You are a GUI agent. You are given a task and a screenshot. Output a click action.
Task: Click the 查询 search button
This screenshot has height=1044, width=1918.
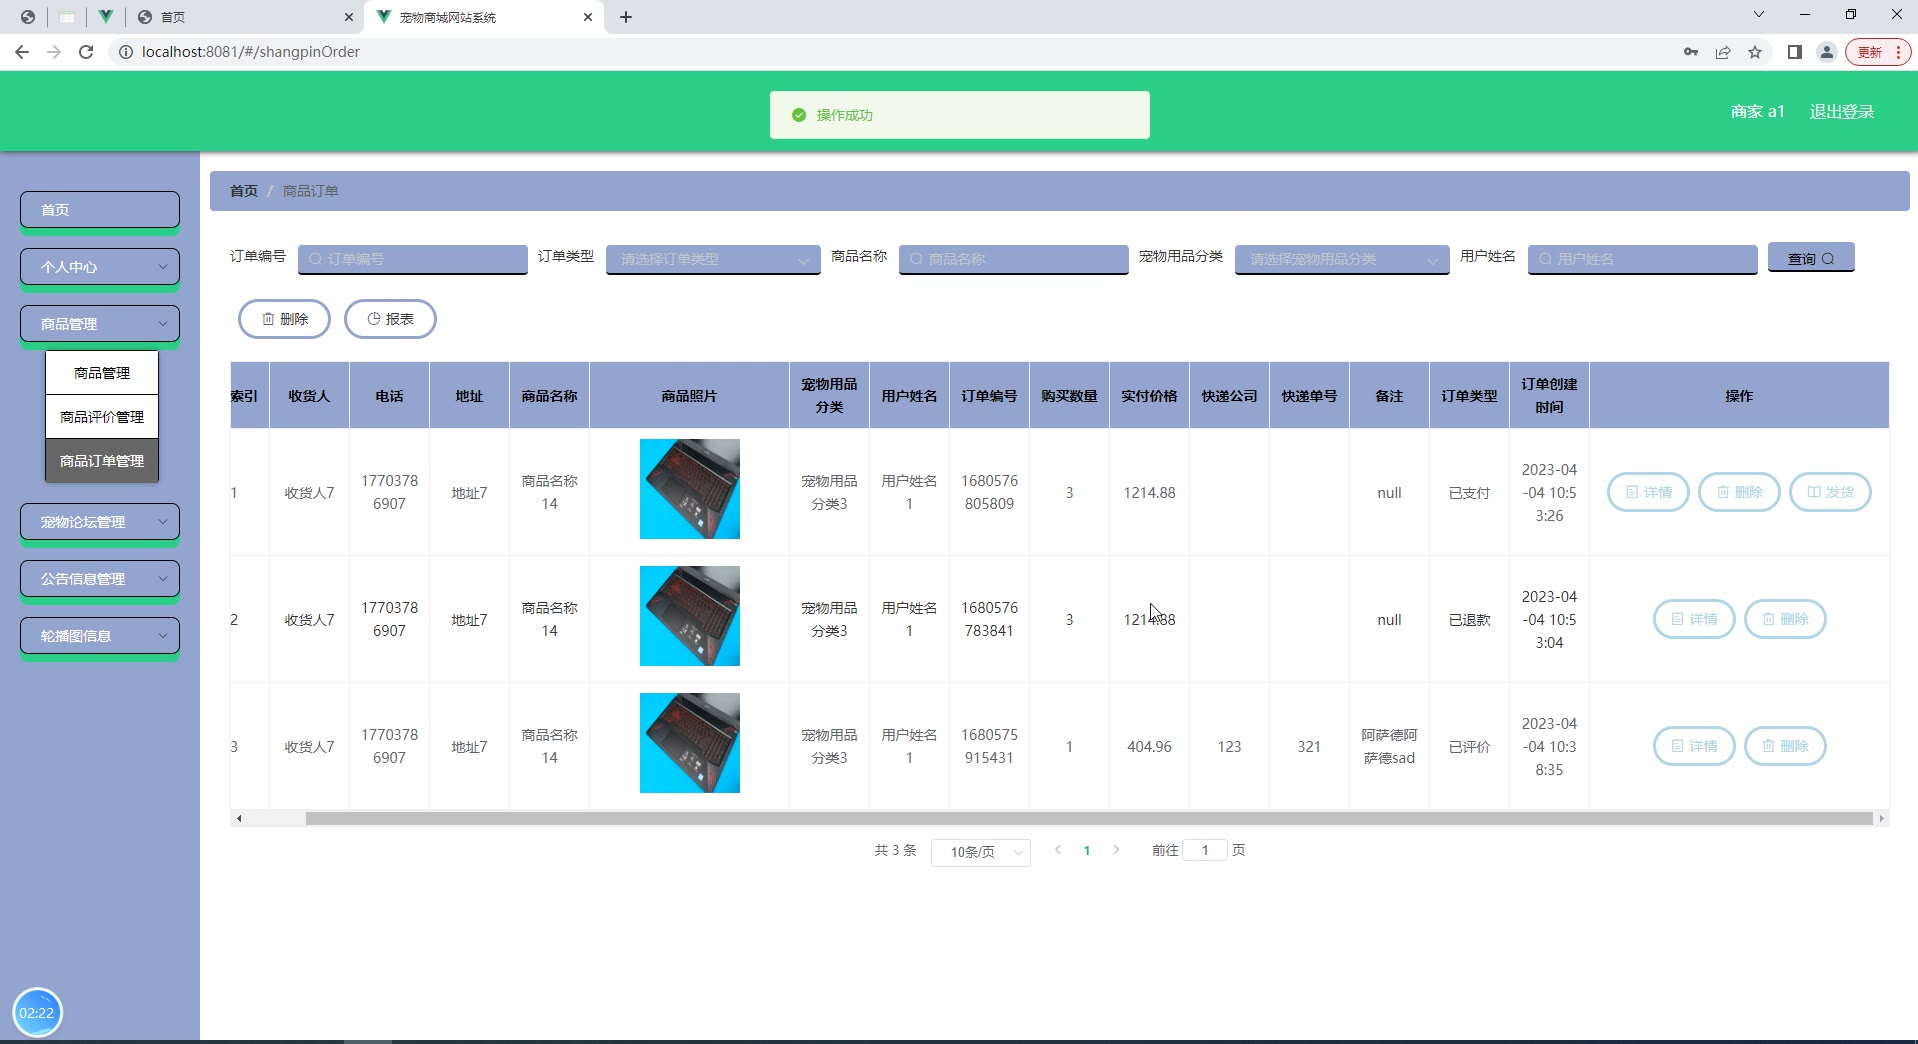(x=1811, y=258)
